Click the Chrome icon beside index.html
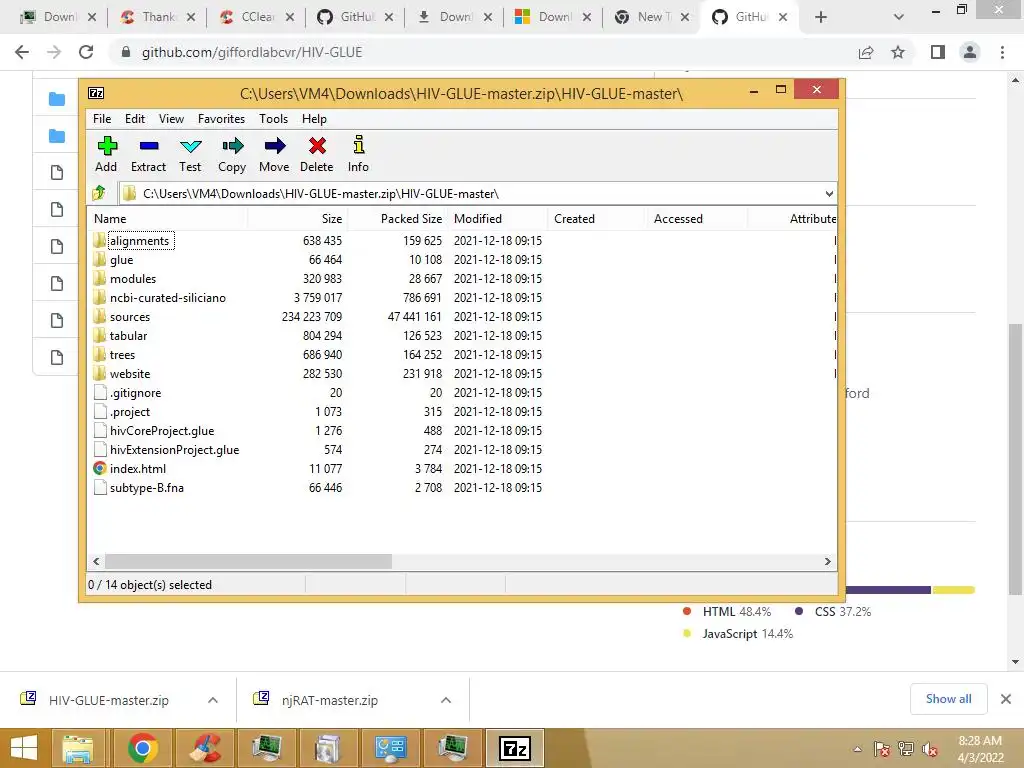 [99, 468]
